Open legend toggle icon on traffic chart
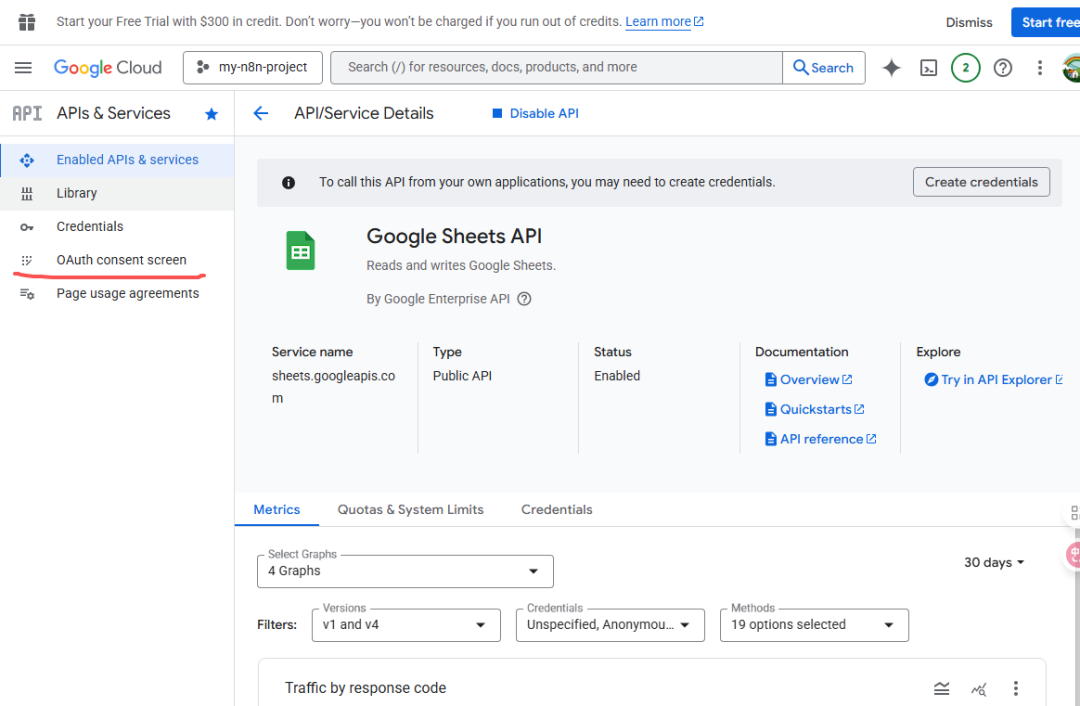Screen dimensions: 1080x706 pyautogui.click(x=941, y=688)
